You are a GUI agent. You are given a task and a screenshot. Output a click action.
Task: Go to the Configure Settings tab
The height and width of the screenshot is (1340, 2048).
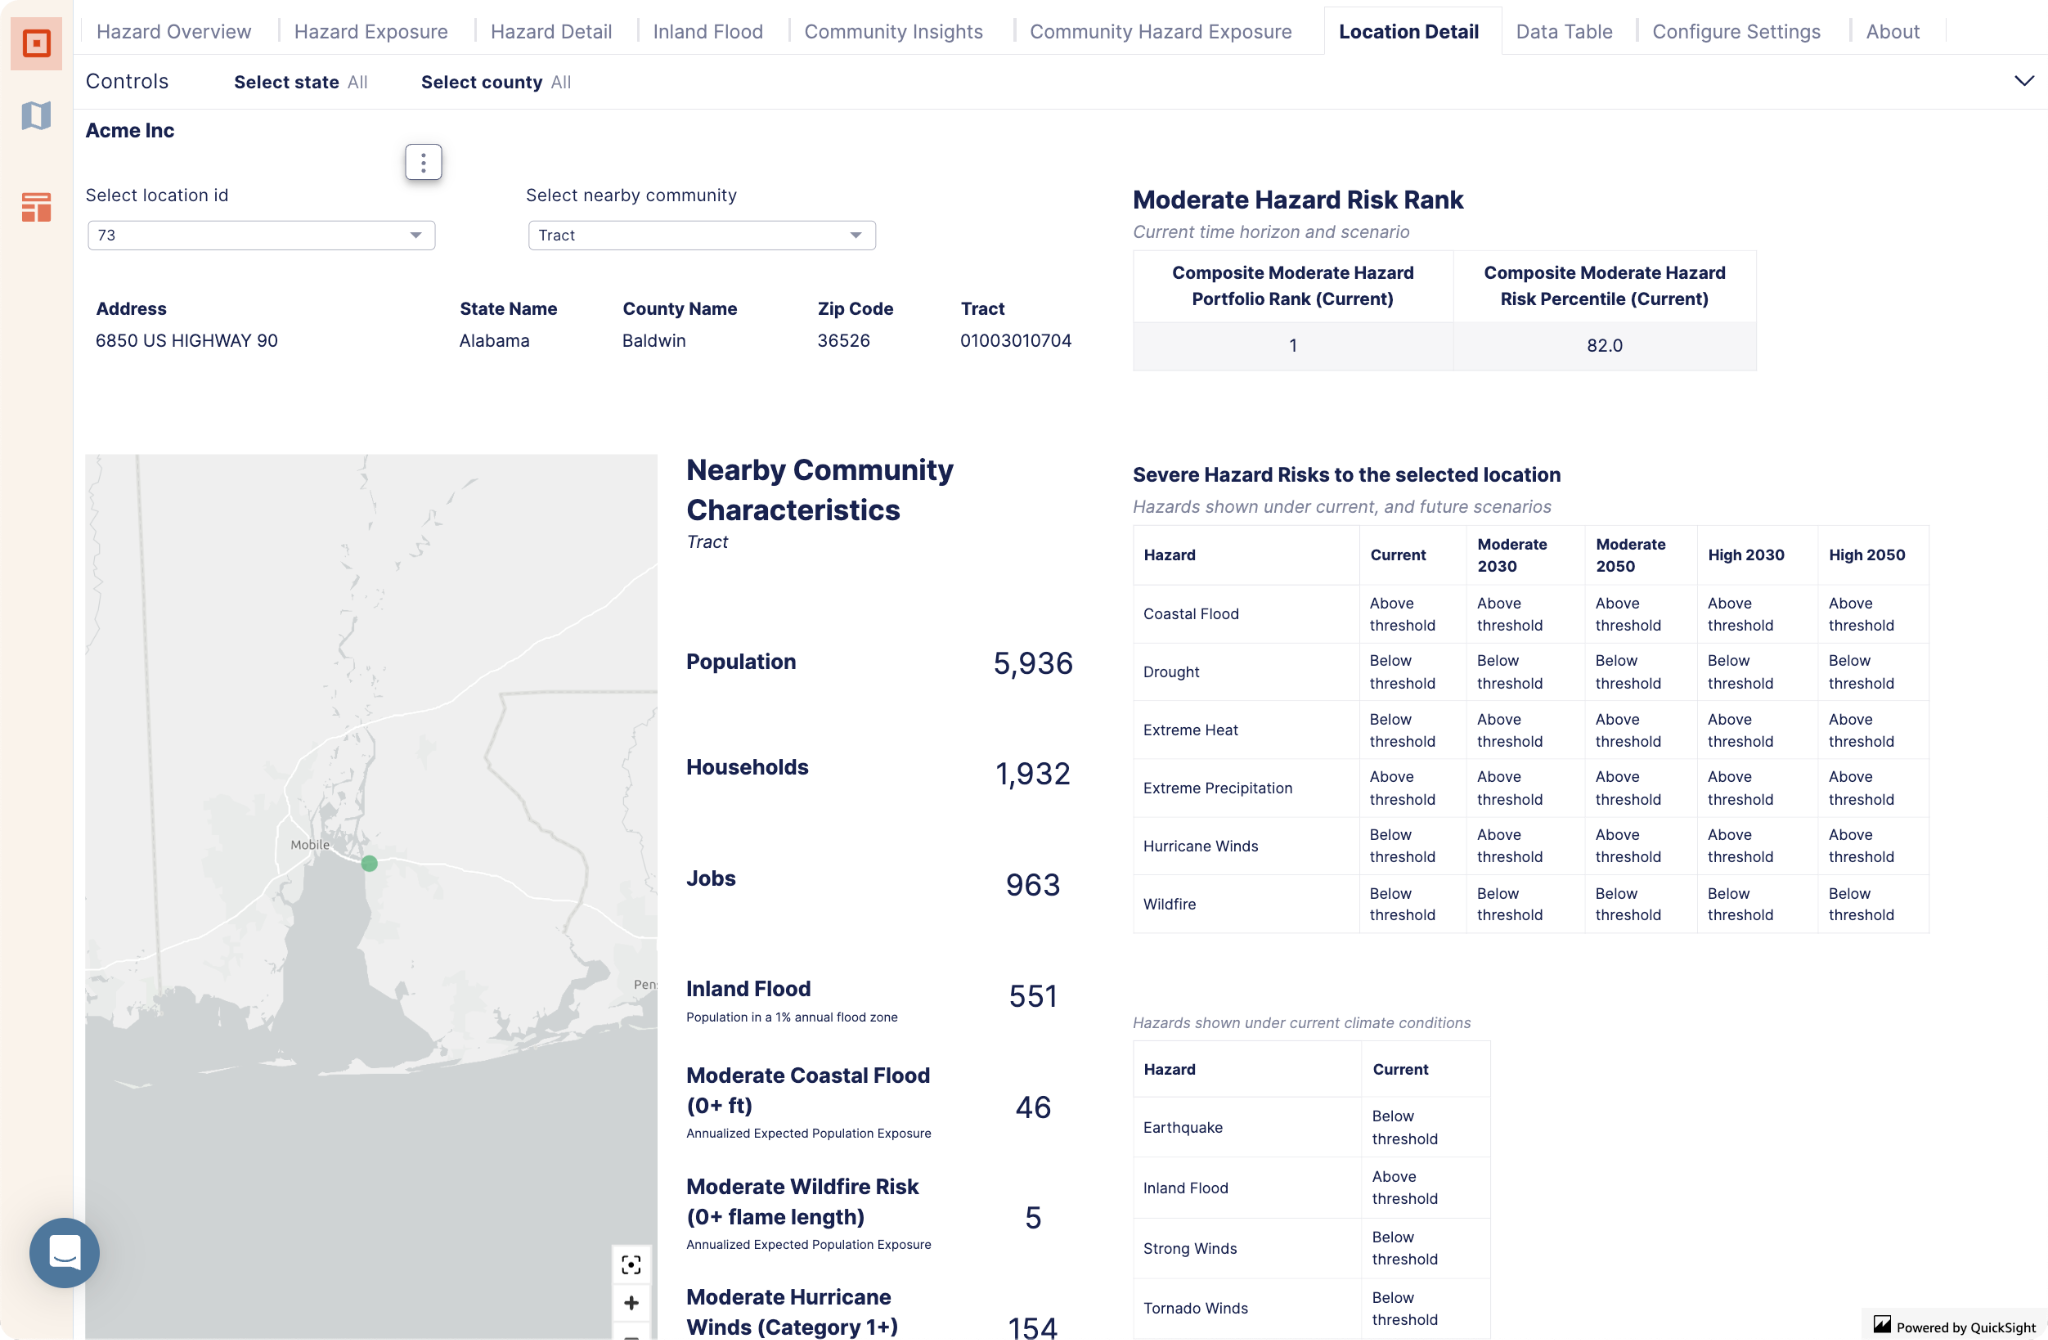1736,32
